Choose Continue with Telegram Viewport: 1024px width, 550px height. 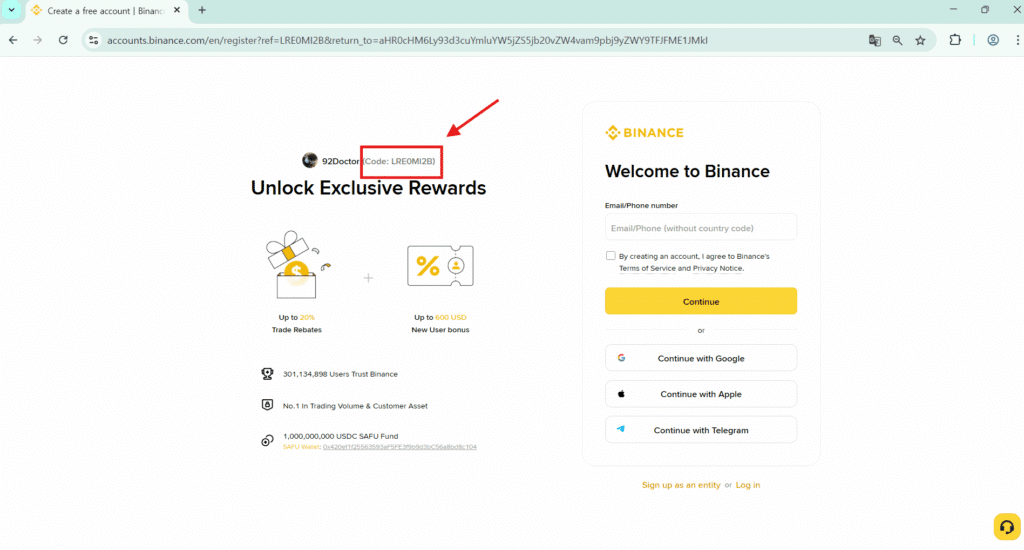coord(700,430)
